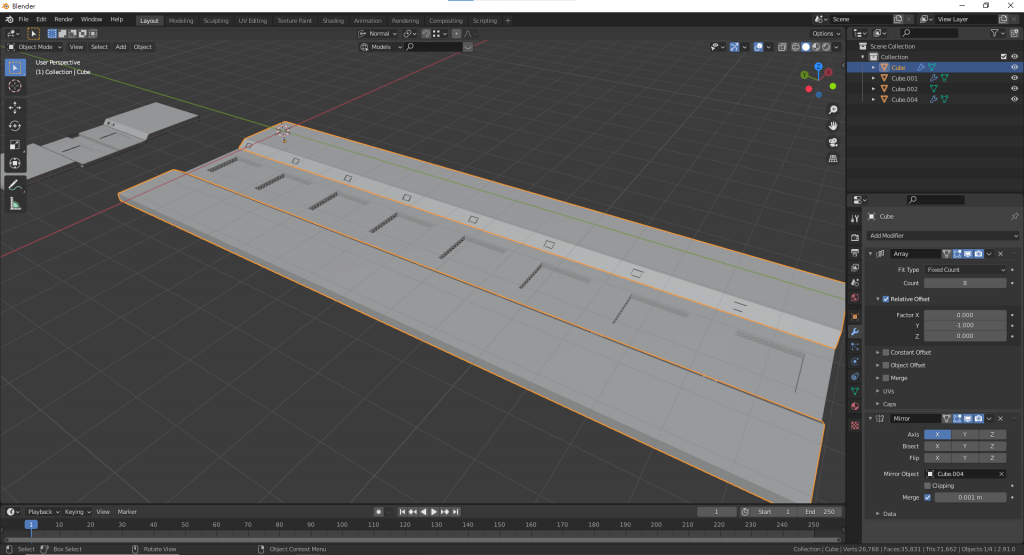The image size is (1024, 555).
Task: Click the Array Count value field
Action: (965, 283)
